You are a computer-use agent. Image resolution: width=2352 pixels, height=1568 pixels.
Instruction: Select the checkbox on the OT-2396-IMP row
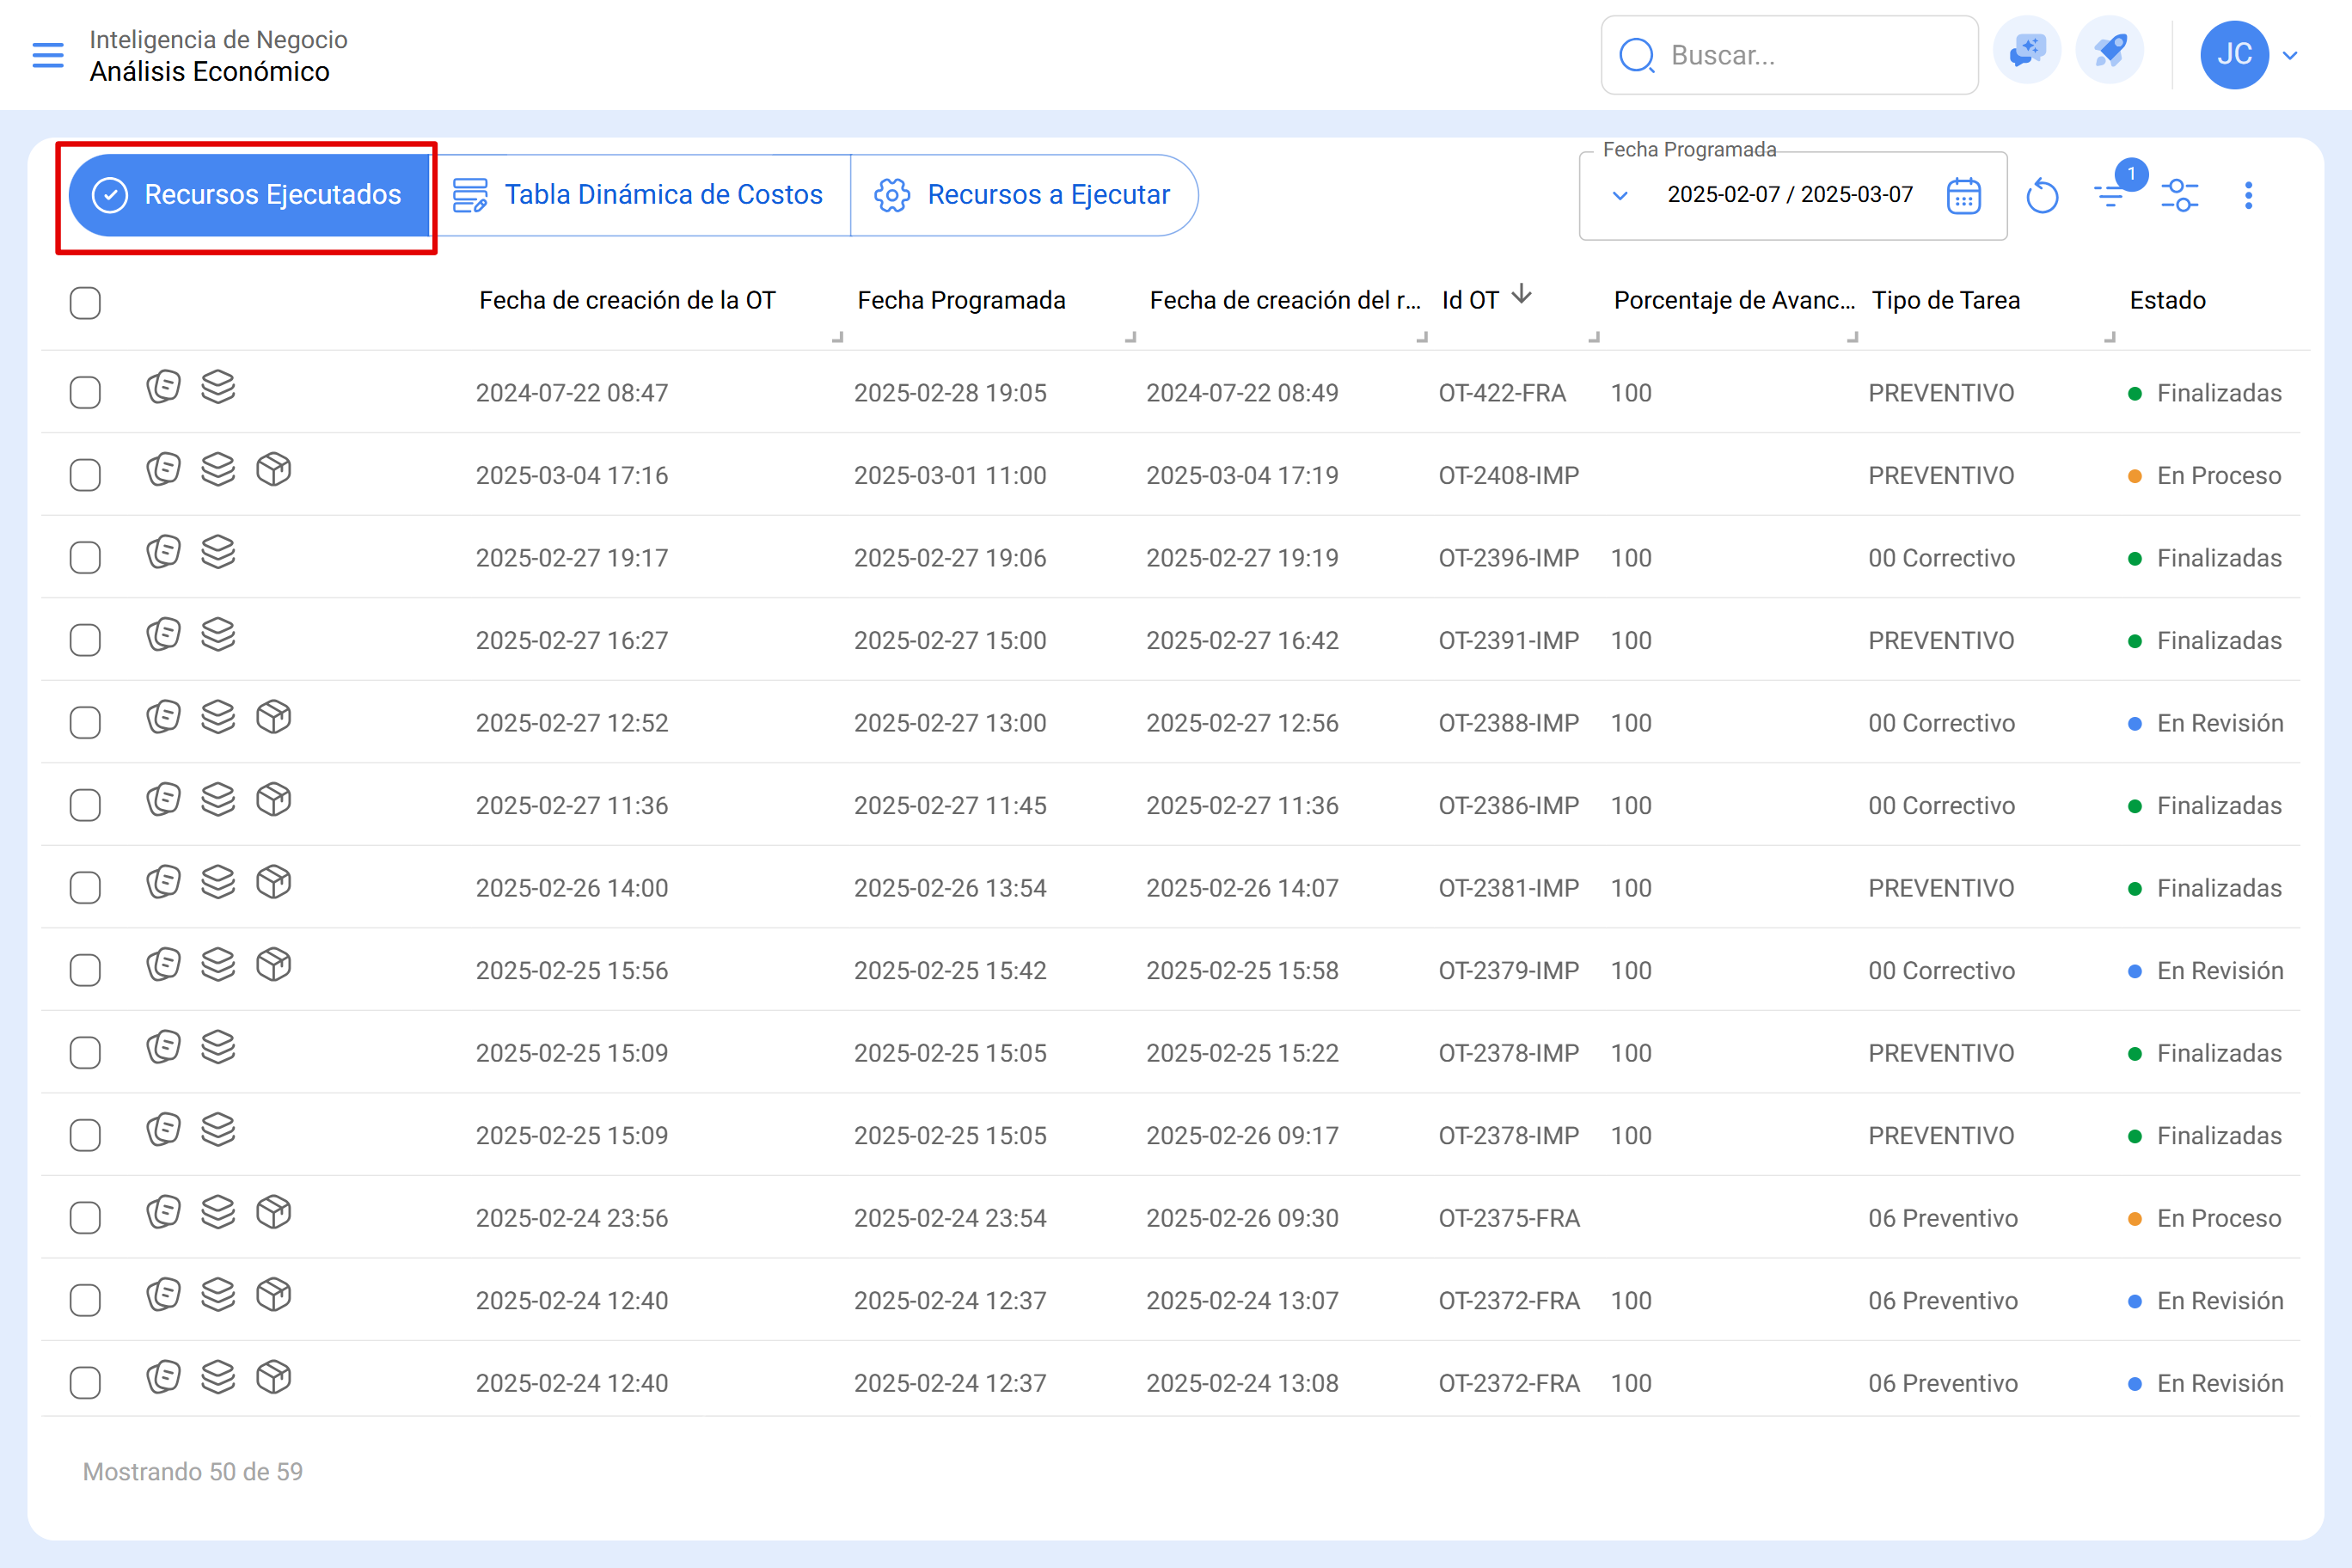point(85,557)
